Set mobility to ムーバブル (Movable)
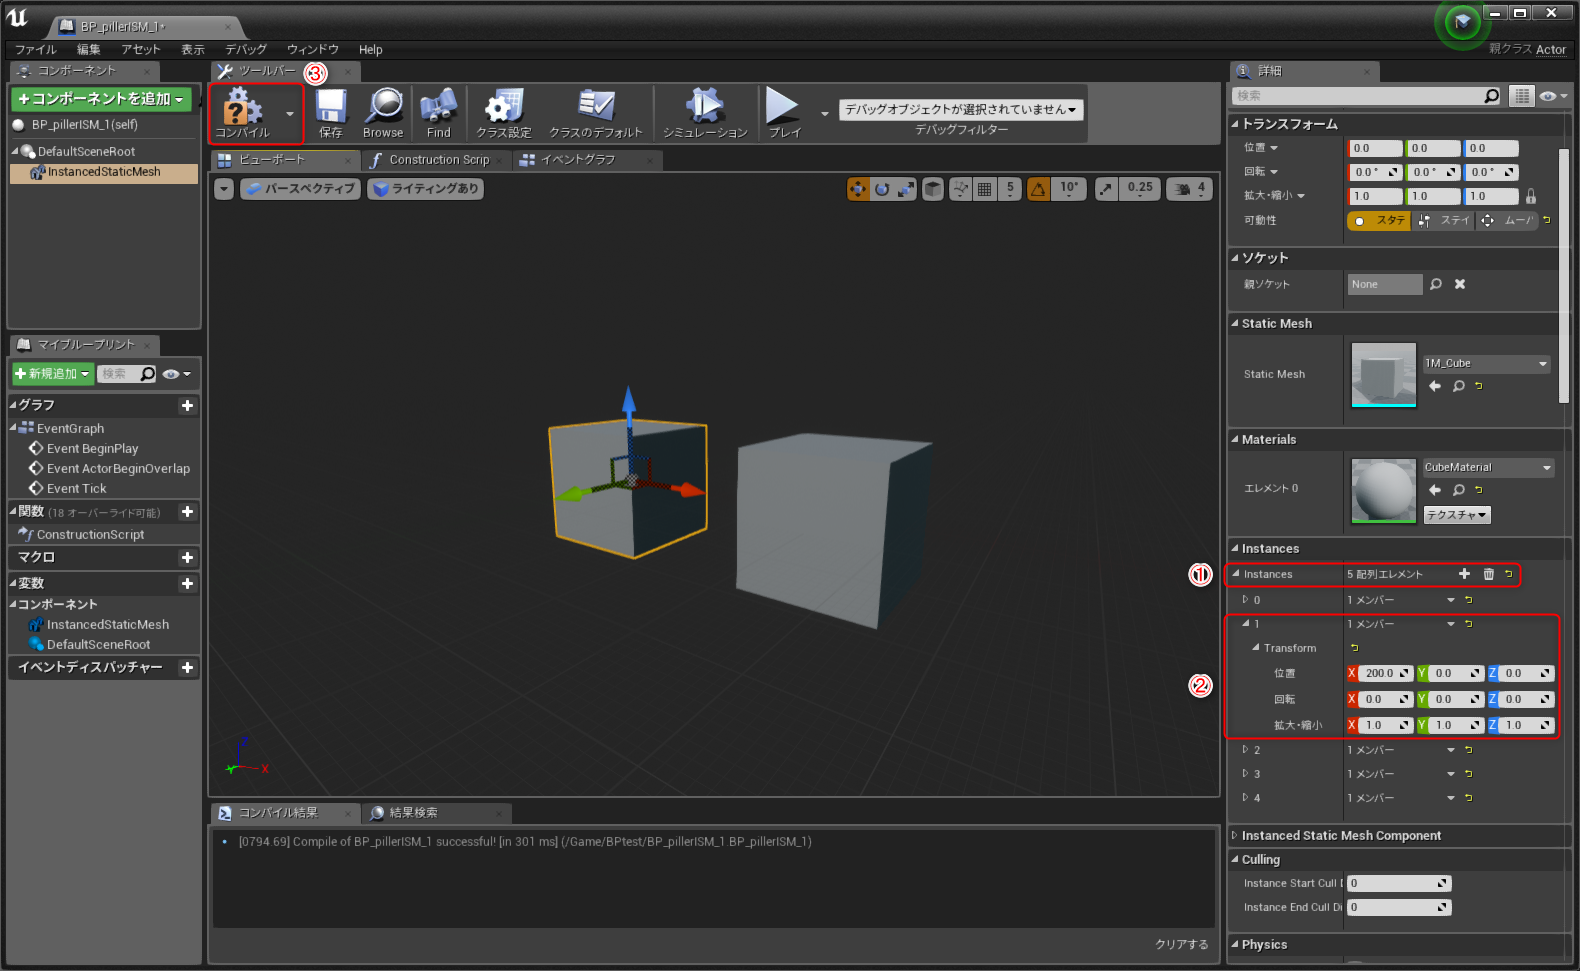 1507,221
